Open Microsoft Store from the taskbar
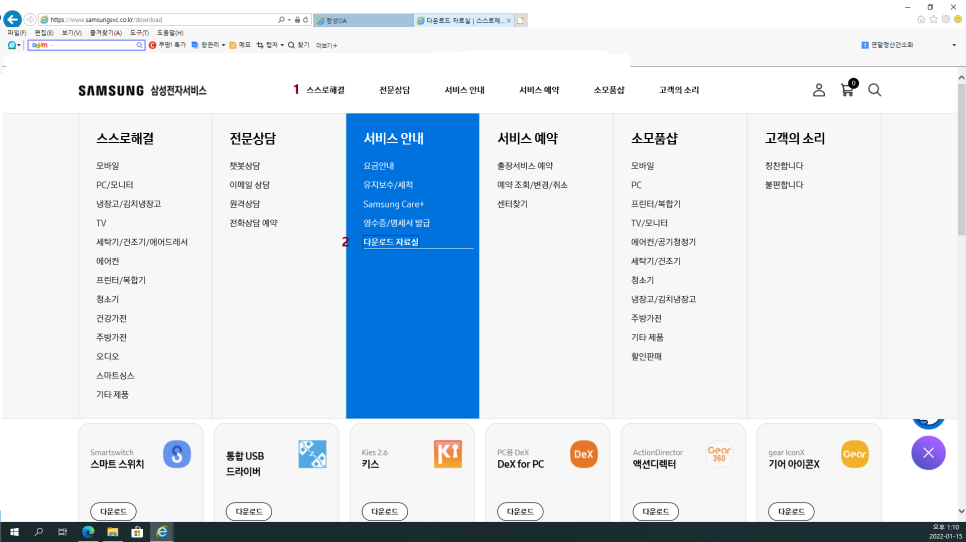966x542 pixels. (137, 532)
